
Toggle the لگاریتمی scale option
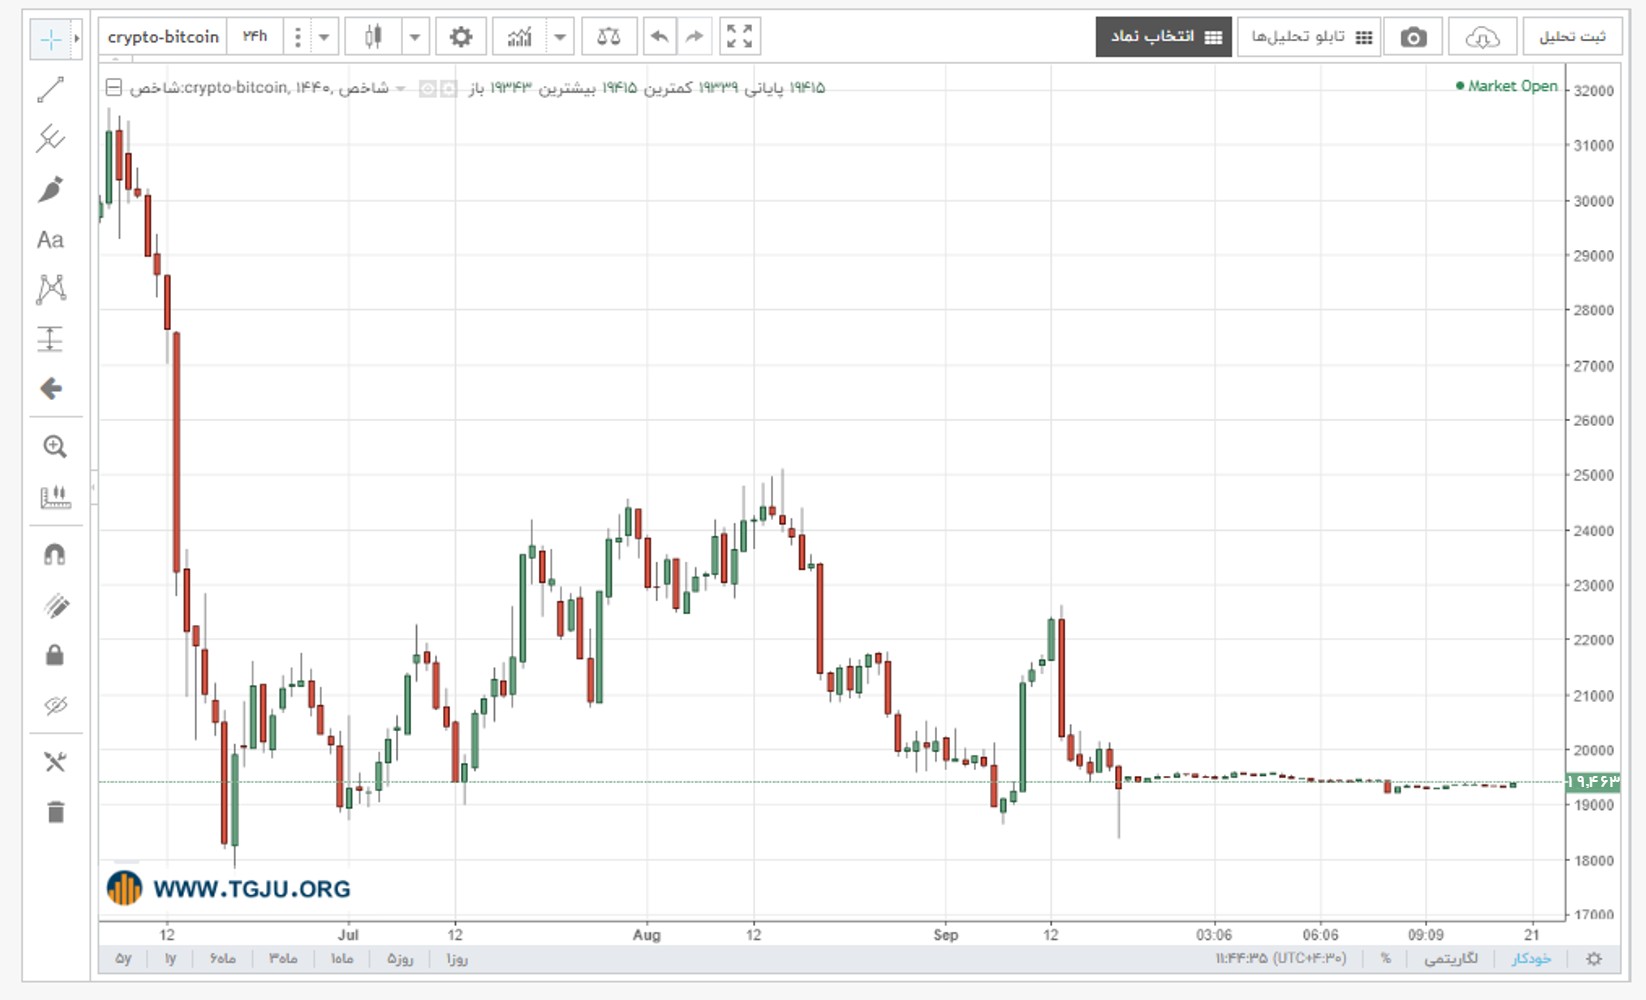(x=1451, y=958)
